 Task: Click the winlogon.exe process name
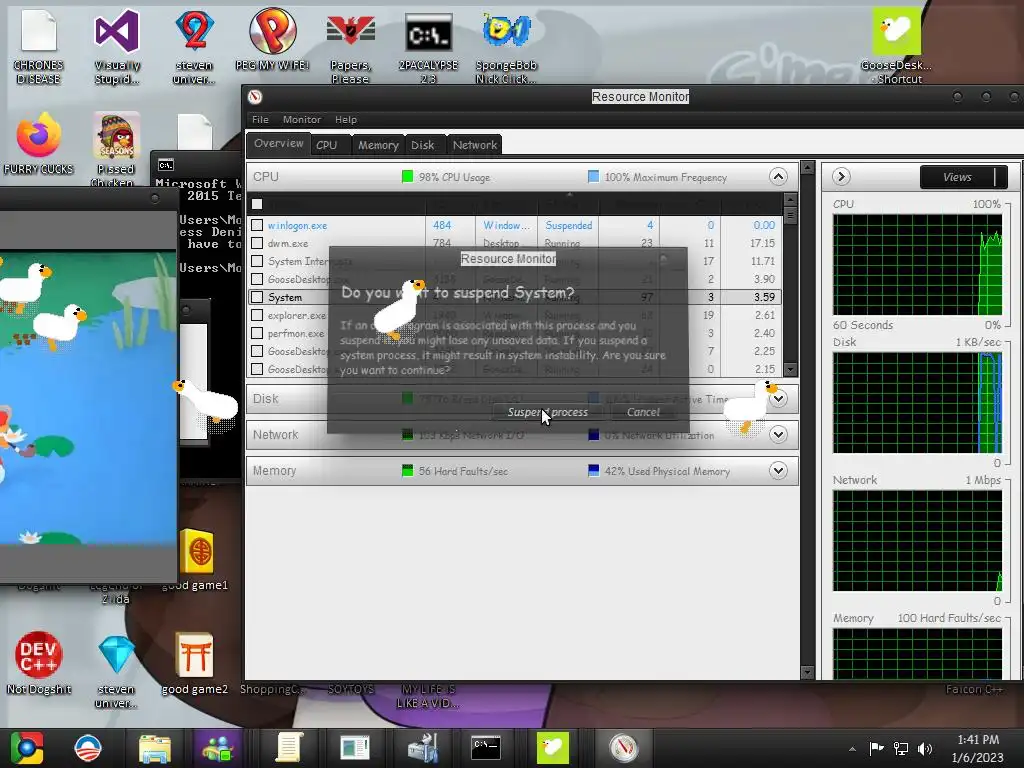297,225
